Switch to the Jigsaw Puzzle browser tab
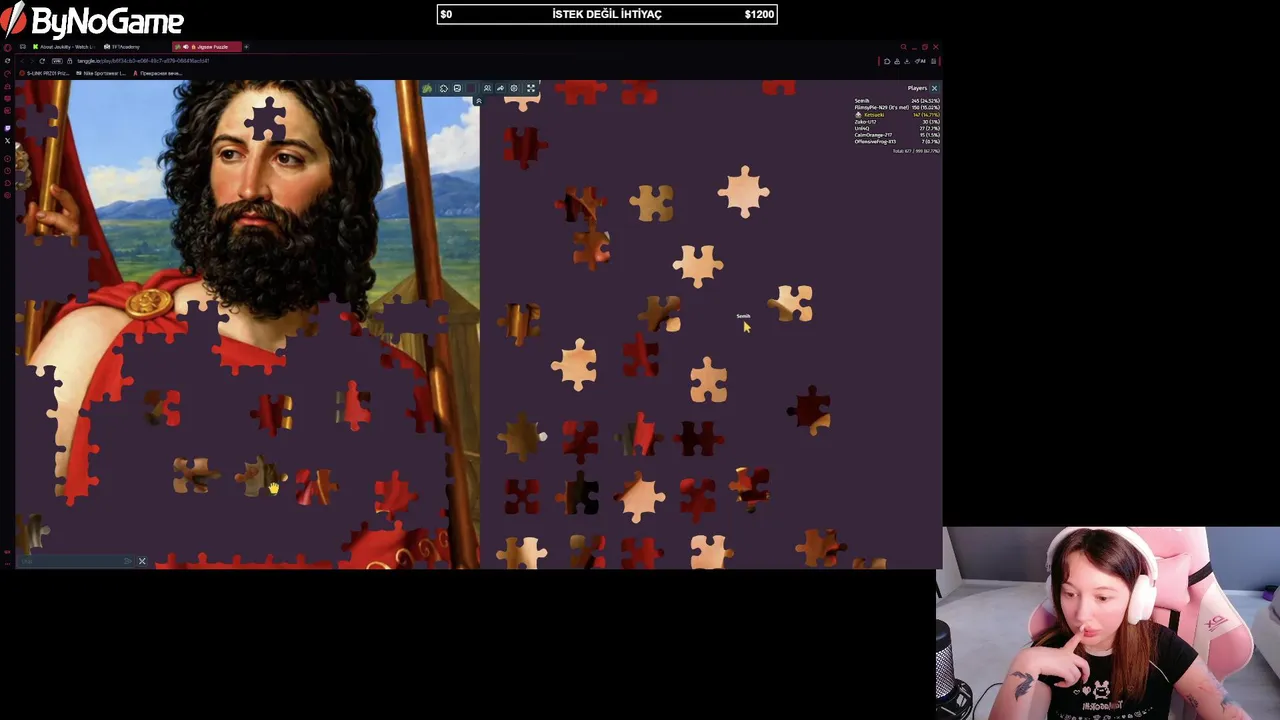This screenshot has height=720, width=1280. coord(207,47)
